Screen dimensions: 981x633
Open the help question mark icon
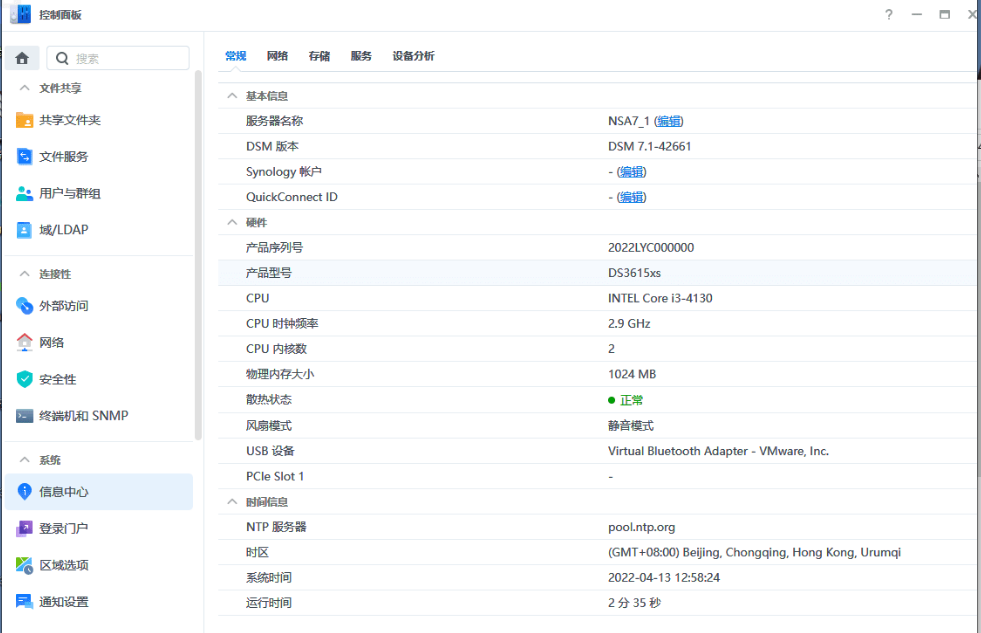click(888, 14)
